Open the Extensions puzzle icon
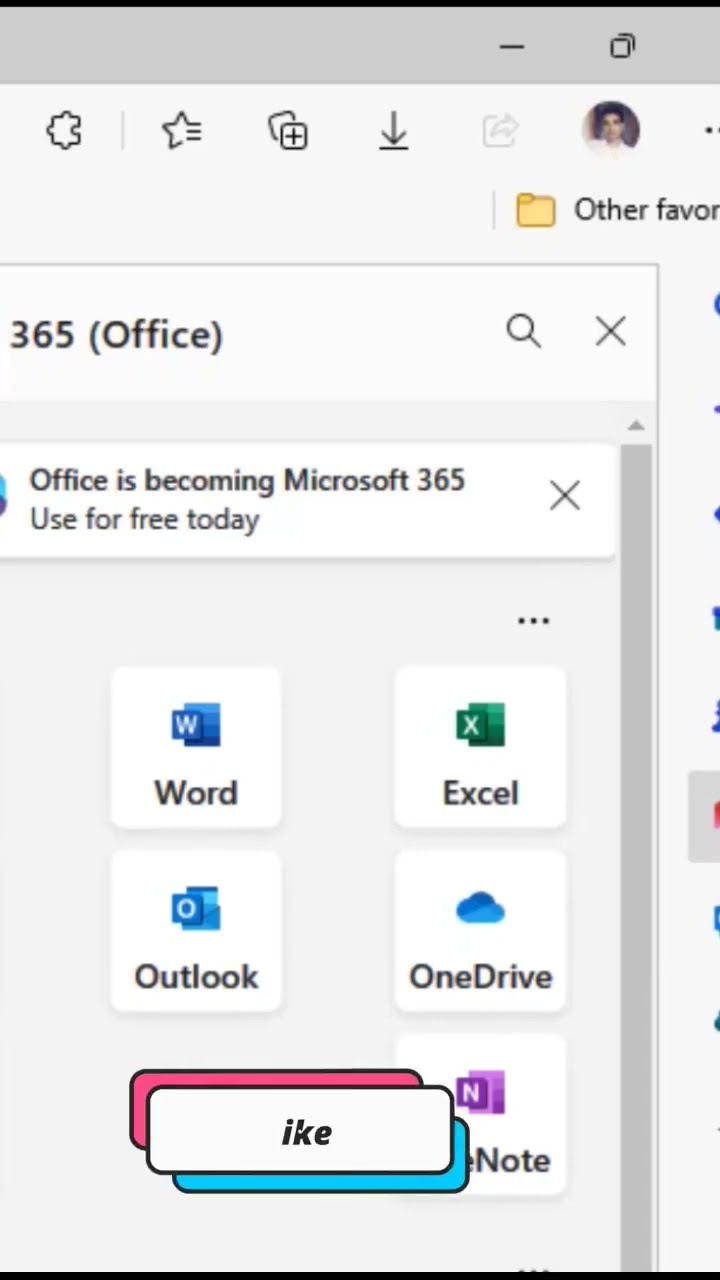 point(64,131)
